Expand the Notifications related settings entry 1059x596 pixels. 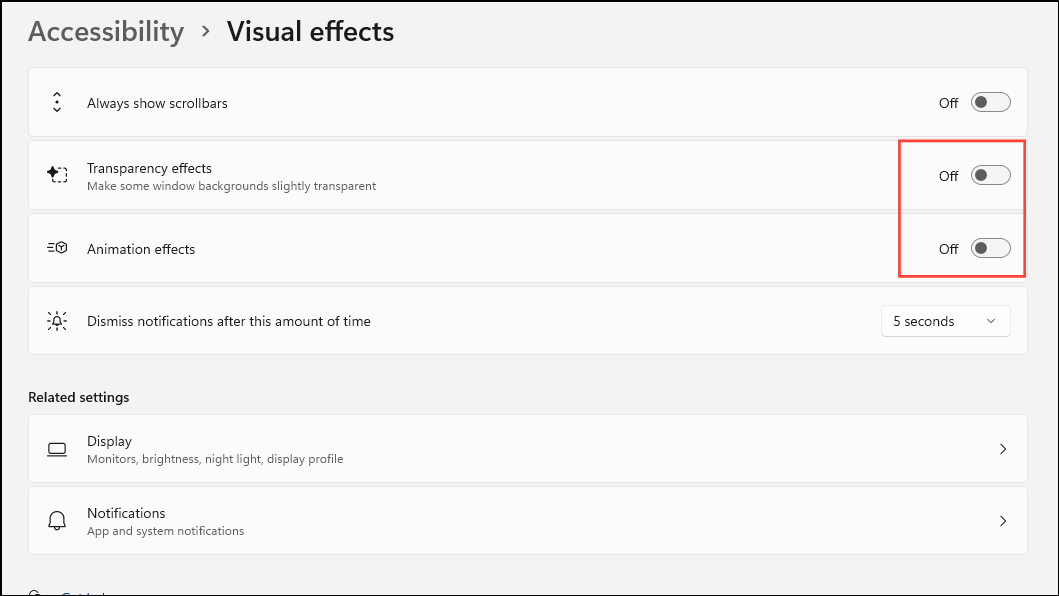[1002, 520]
